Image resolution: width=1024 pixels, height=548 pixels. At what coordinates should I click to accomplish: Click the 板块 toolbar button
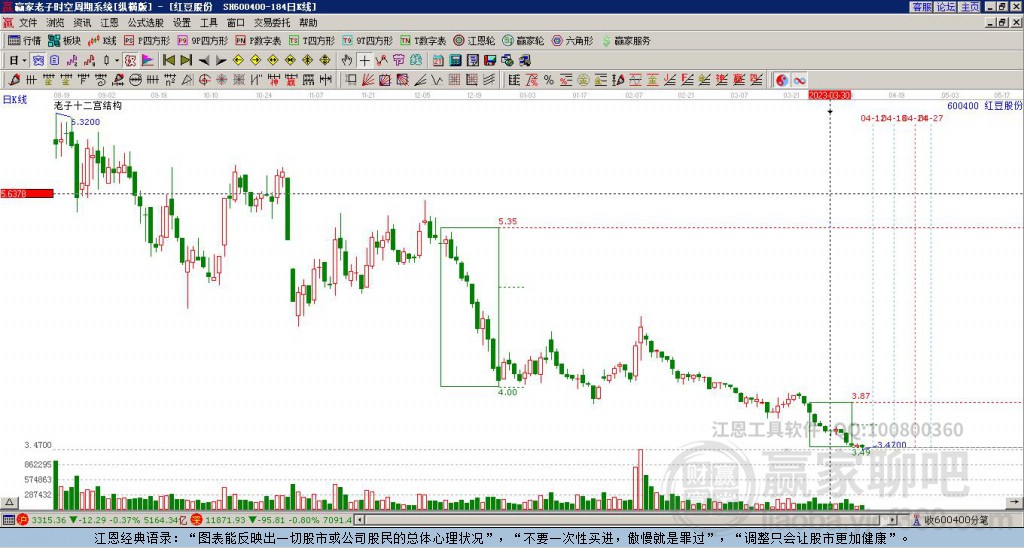(63, 41)
